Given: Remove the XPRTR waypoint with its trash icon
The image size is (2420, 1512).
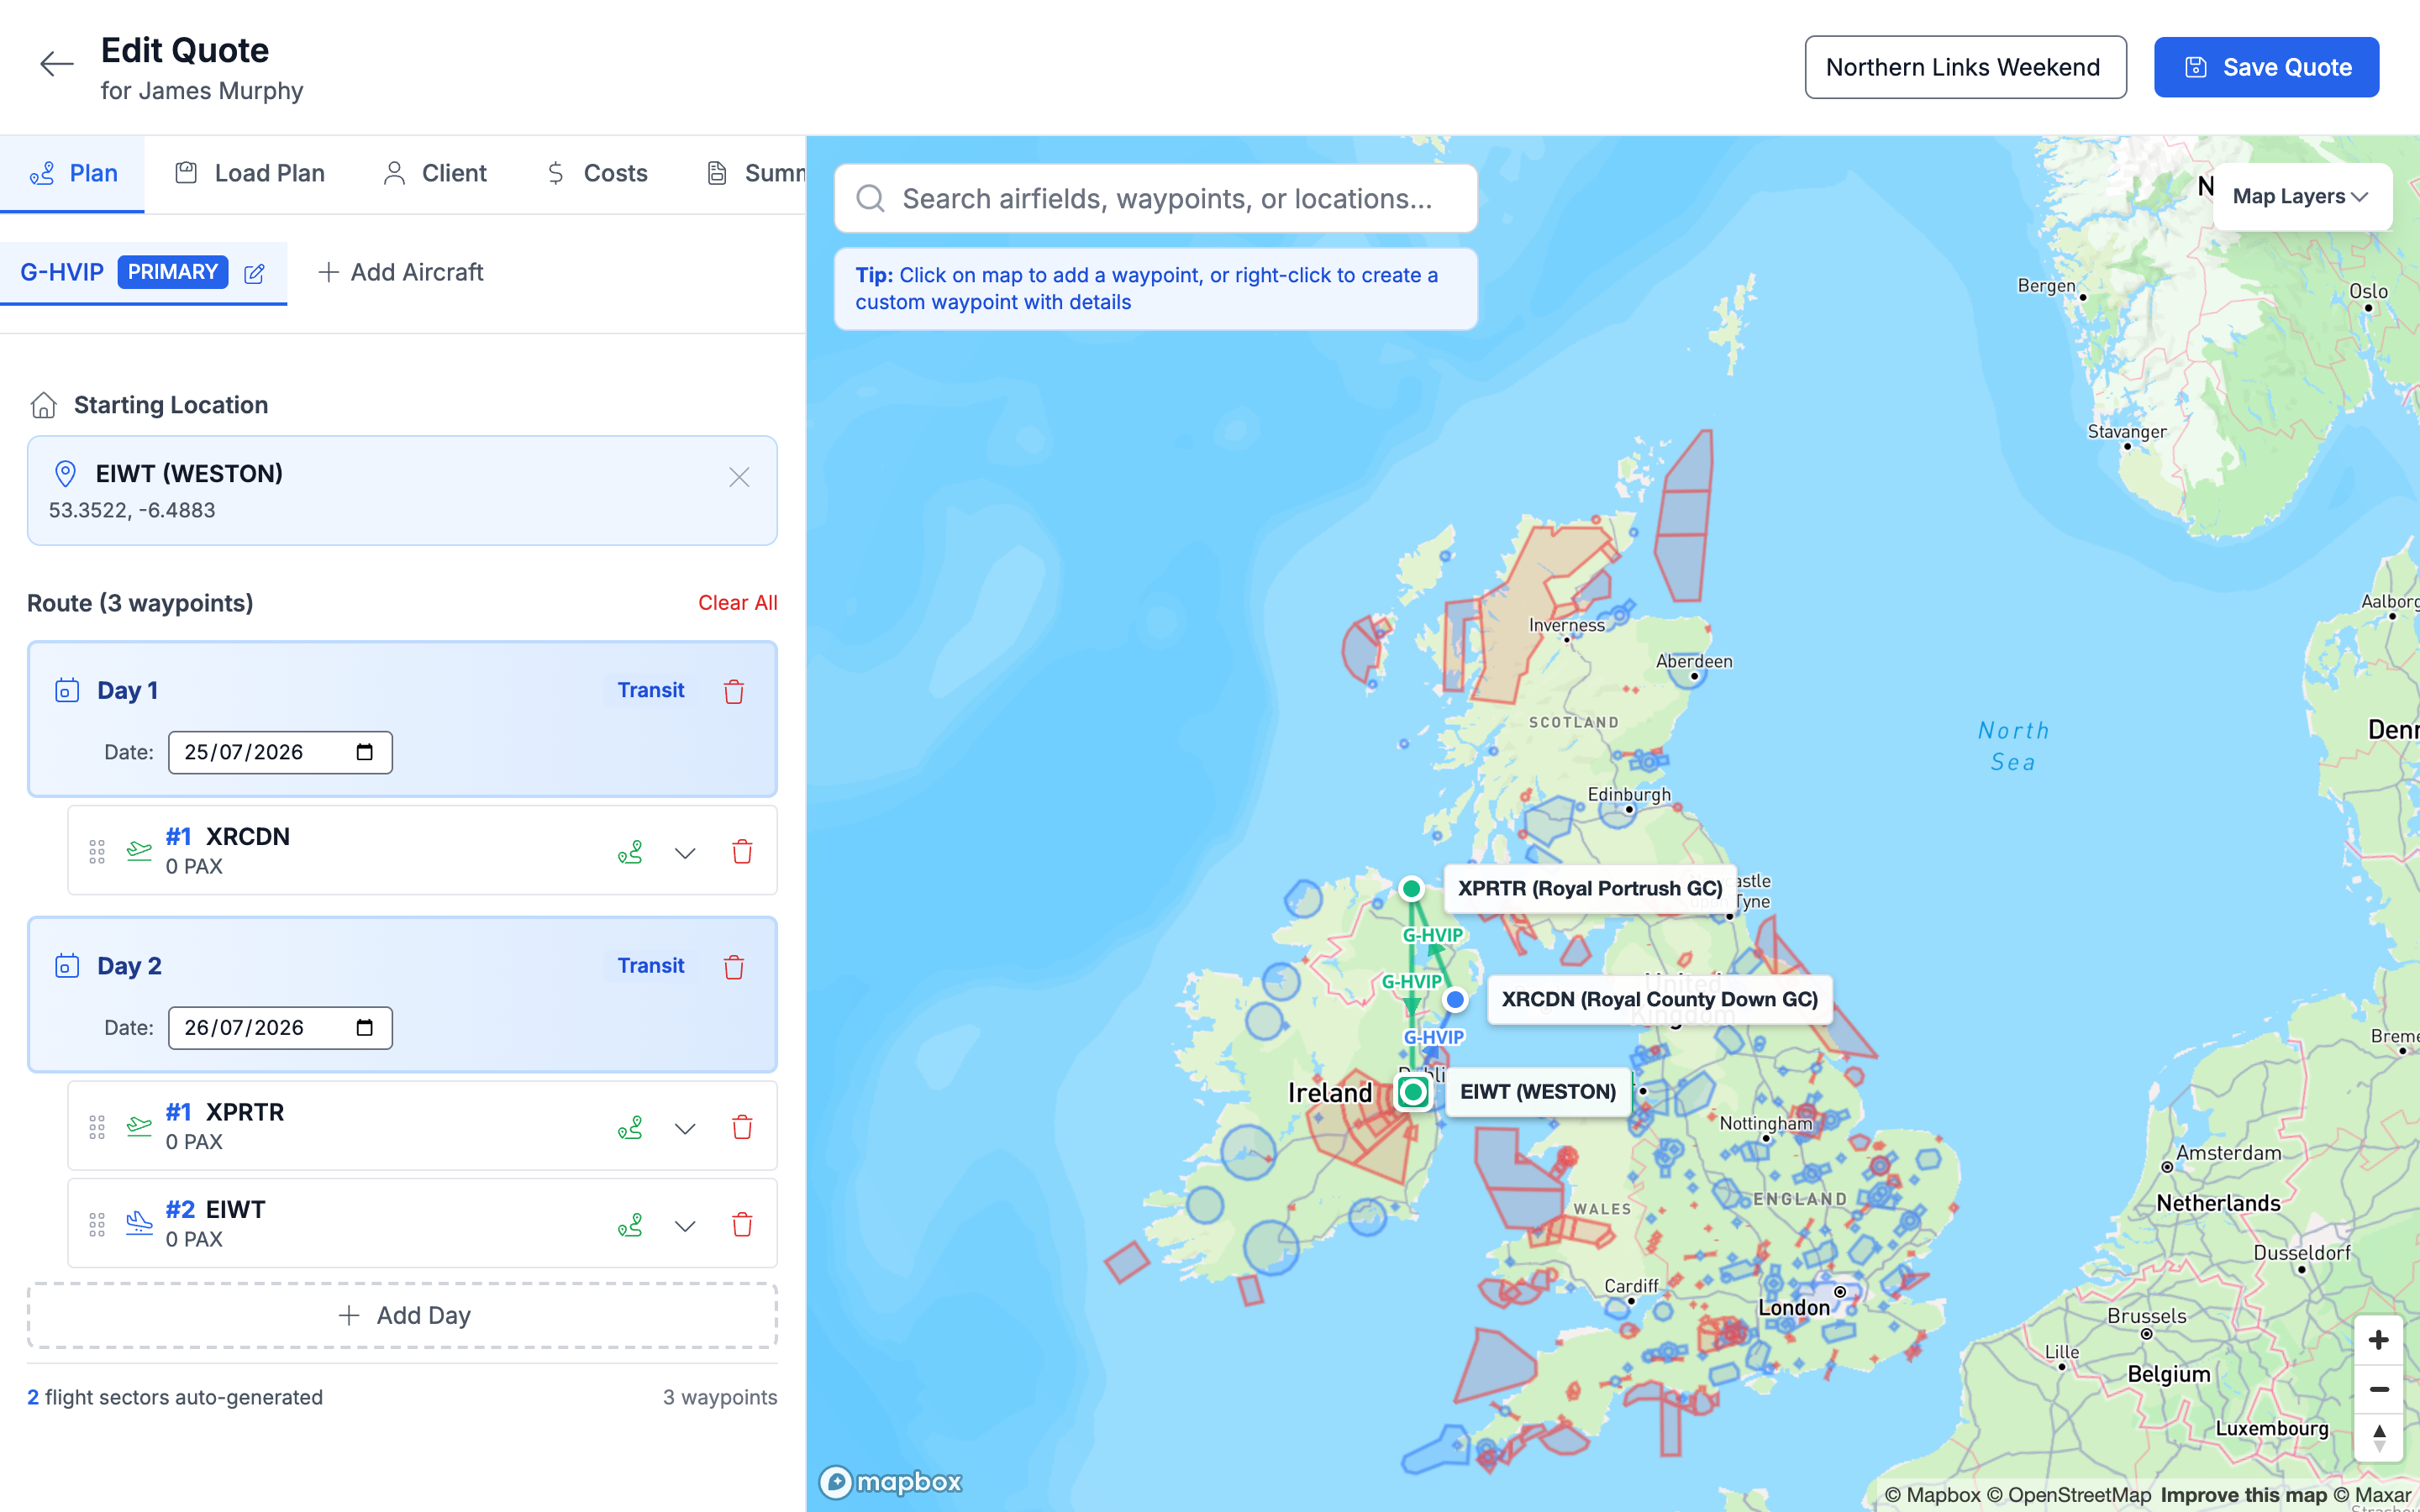Looking at the screenshot, I should [x=742, y=1128].
